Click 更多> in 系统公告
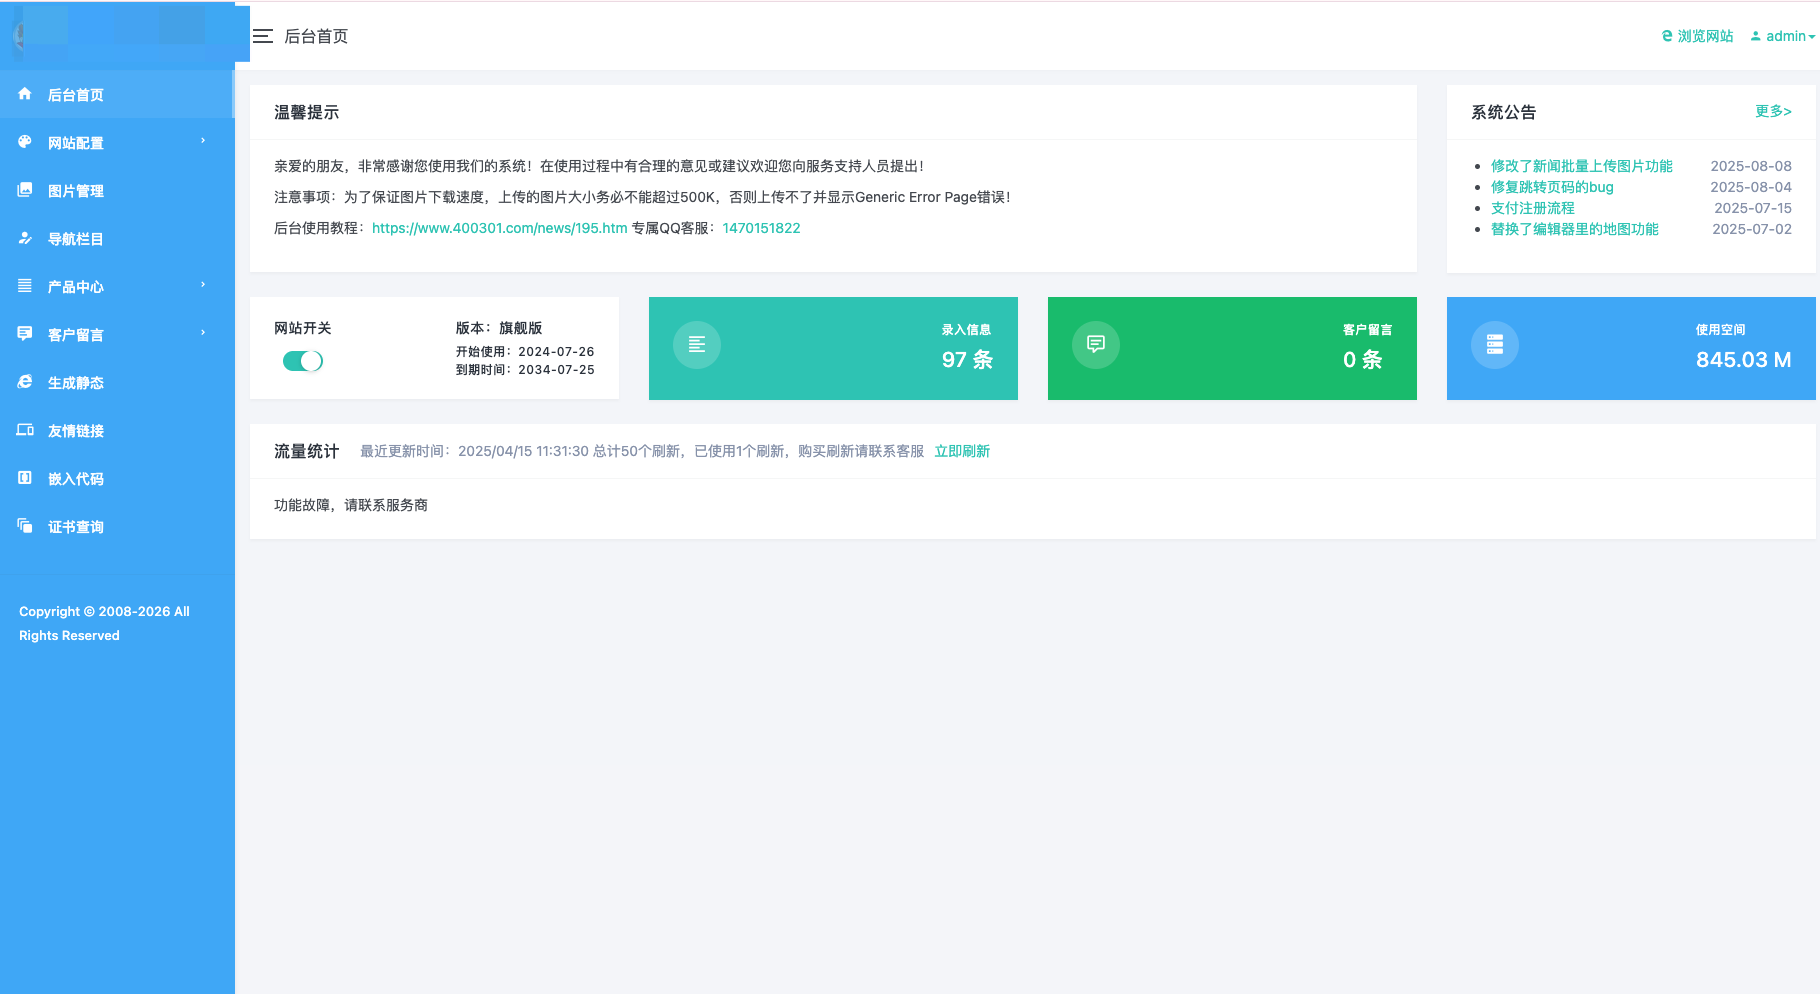Viewport: 1820px width, 994px height. pyautogui.click(x=1773, y=111)
